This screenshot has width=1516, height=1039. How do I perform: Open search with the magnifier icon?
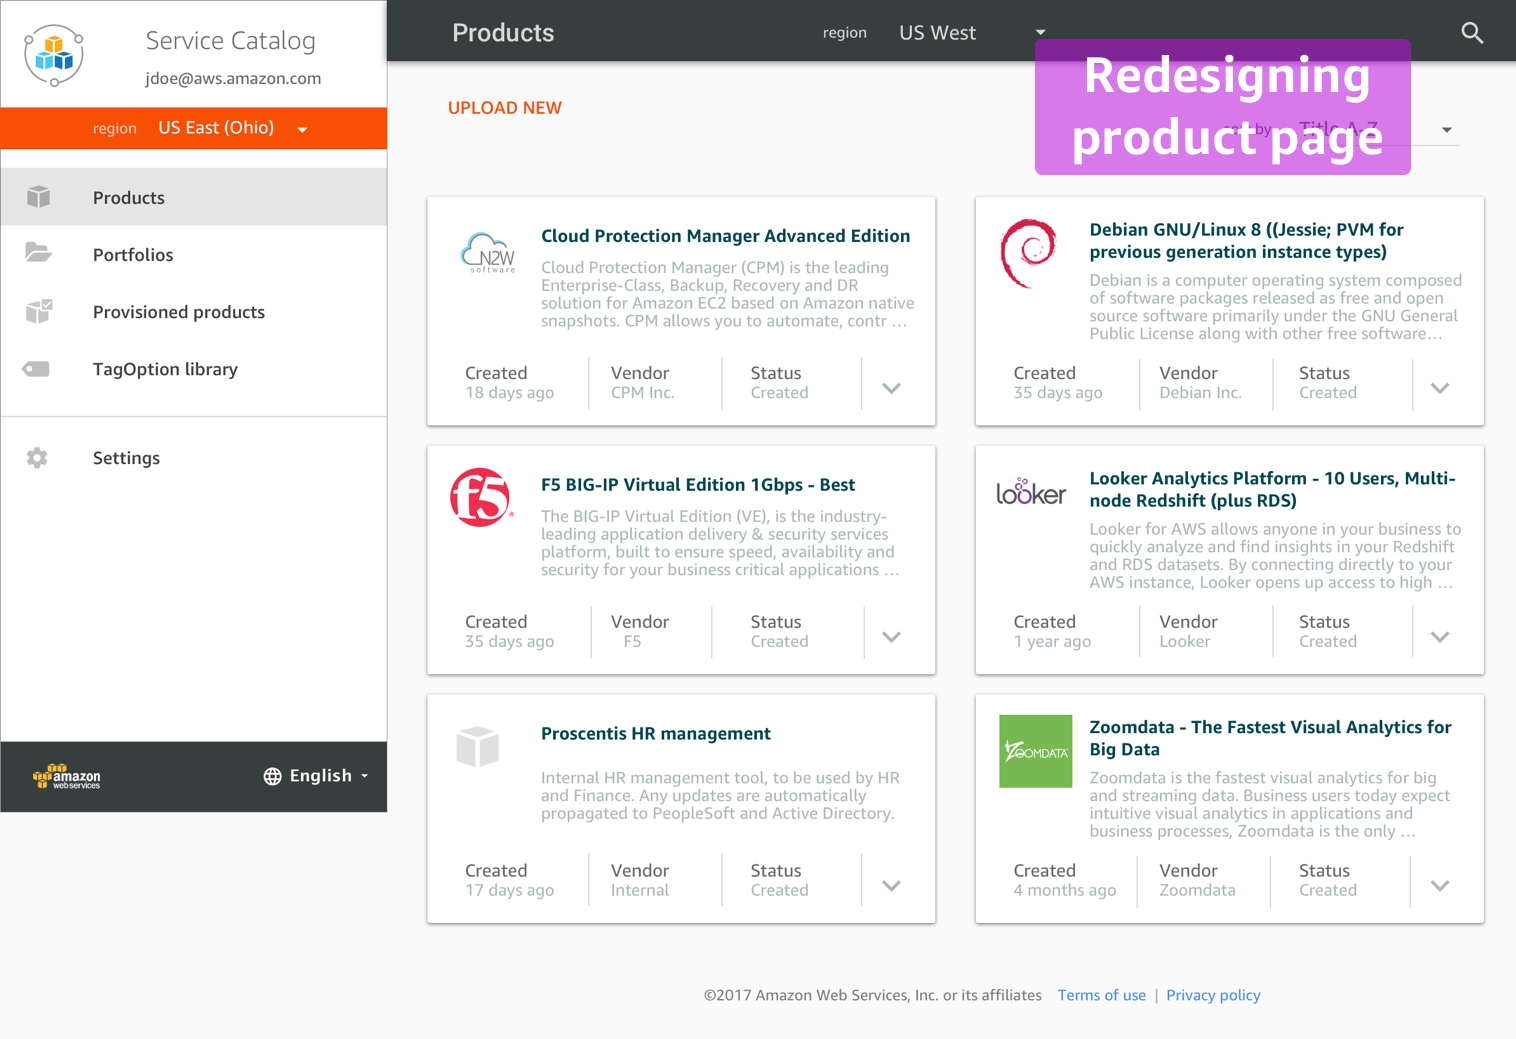(1472, 33)
